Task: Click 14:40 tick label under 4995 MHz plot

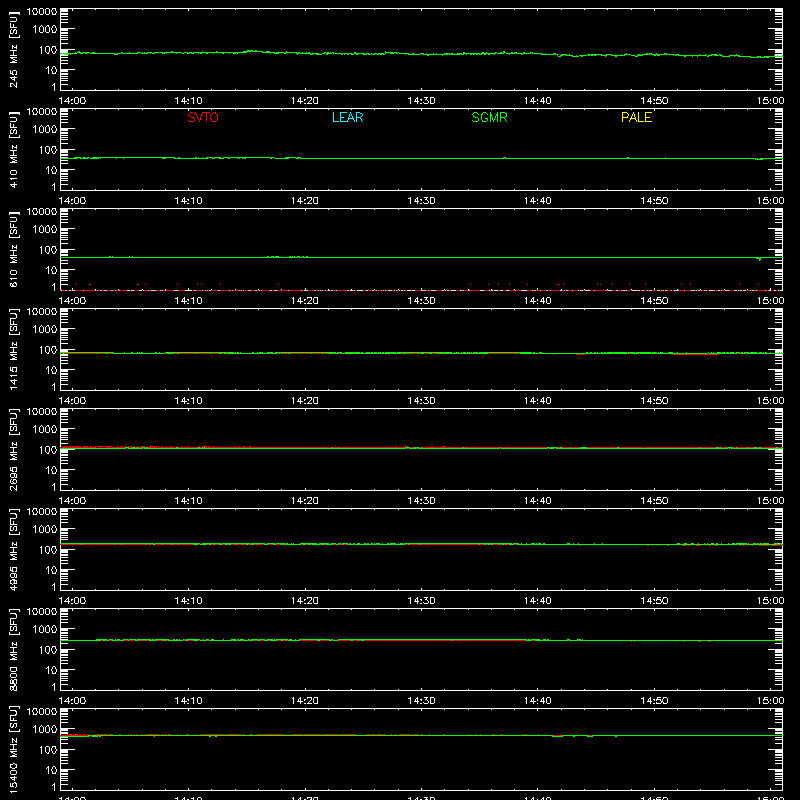Action: pos(538,601)
